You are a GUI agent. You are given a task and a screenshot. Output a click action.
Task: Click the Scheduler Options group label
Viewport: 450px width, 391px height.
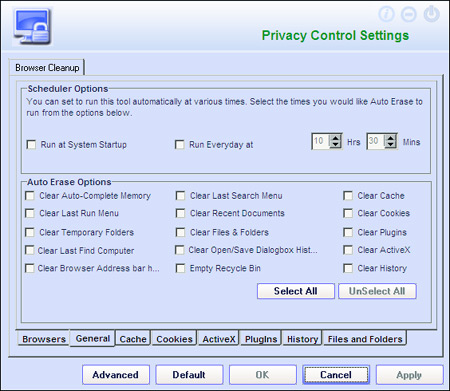pyautogui.click(x=68, y=89)
